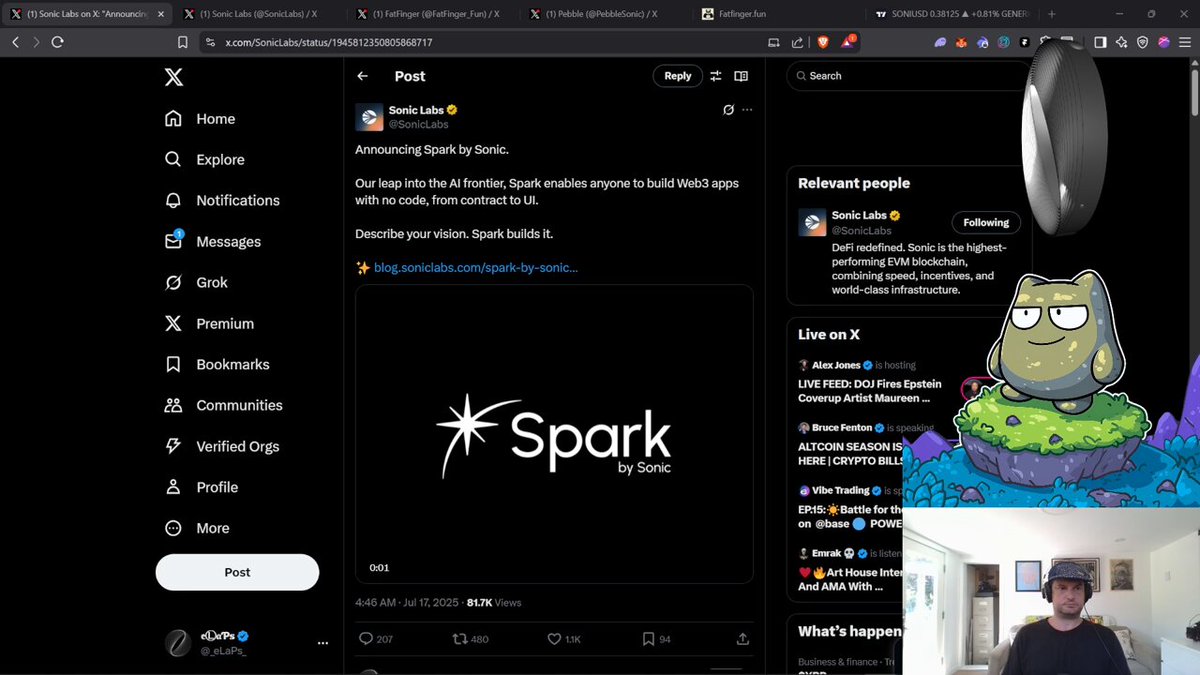The image size is (1200, 675).
Task: Open Verified Orgs in sidebar
Action: (222, 446)
